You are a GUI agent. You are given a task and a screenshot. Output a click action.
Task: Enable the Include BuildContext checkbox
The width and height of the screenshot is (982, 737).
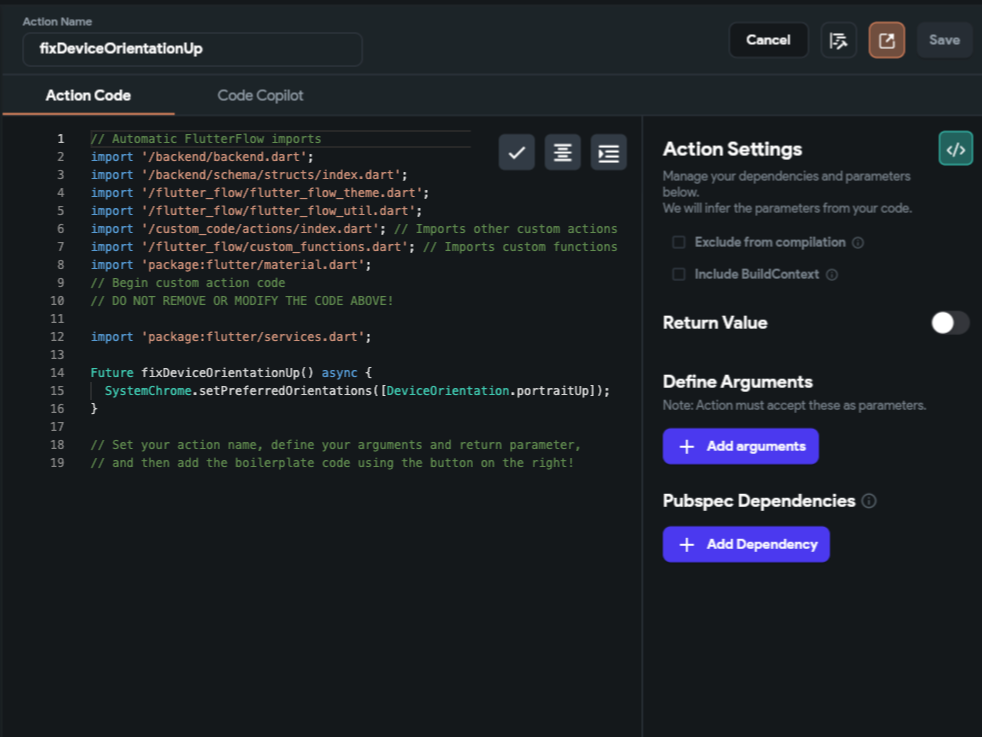[x=679, y=275]
